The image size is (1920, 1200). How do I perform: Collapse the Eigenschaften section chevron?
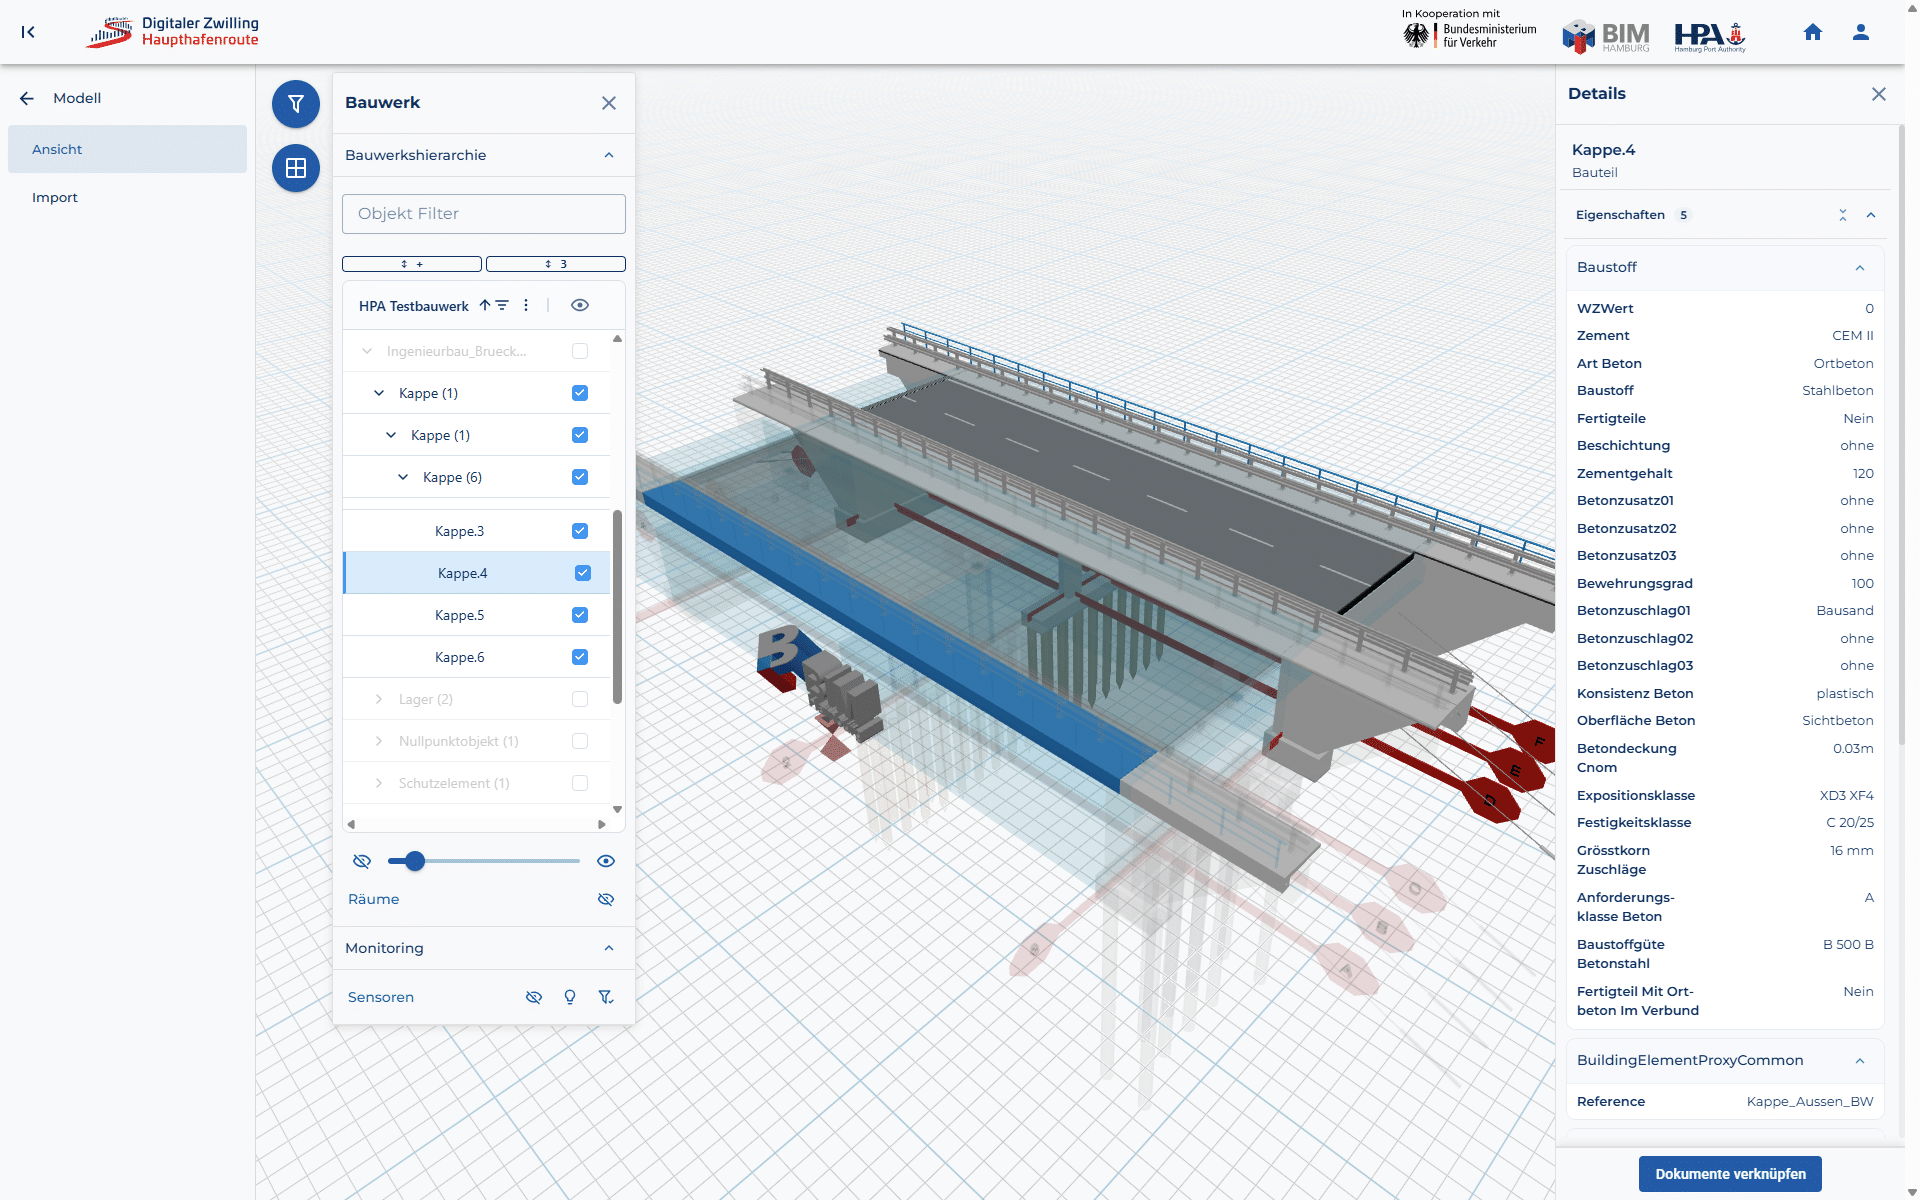(1871, 215)
